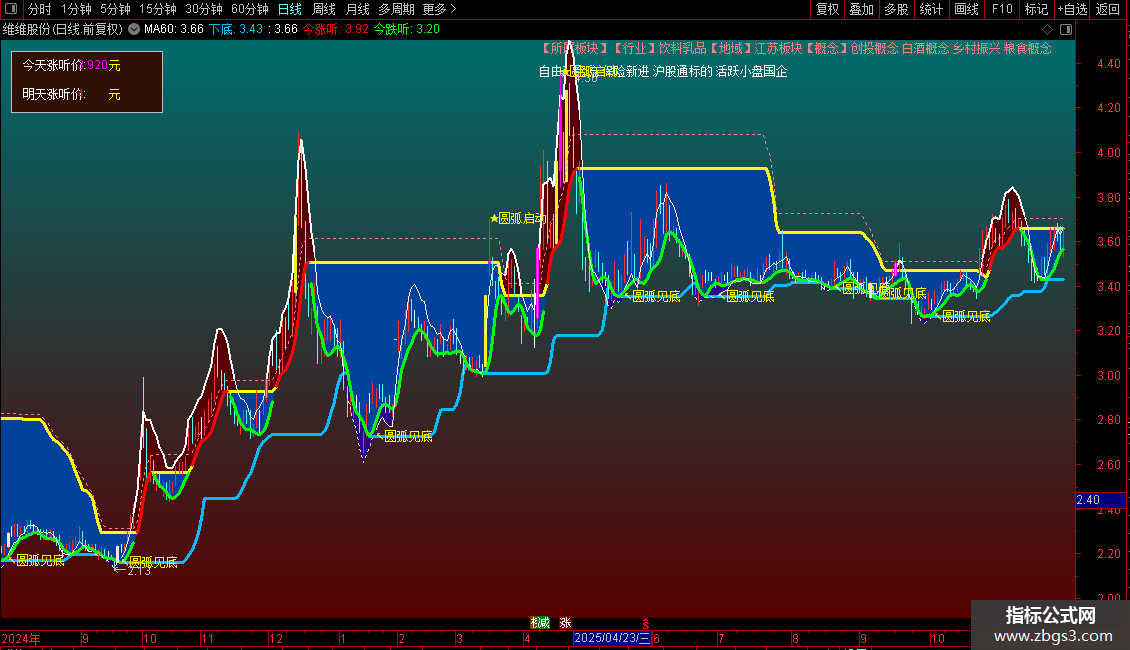Select the 30分钟 period tab
Image resolution: width=1130 pixels, height=650 pixels.
(204, 9)
